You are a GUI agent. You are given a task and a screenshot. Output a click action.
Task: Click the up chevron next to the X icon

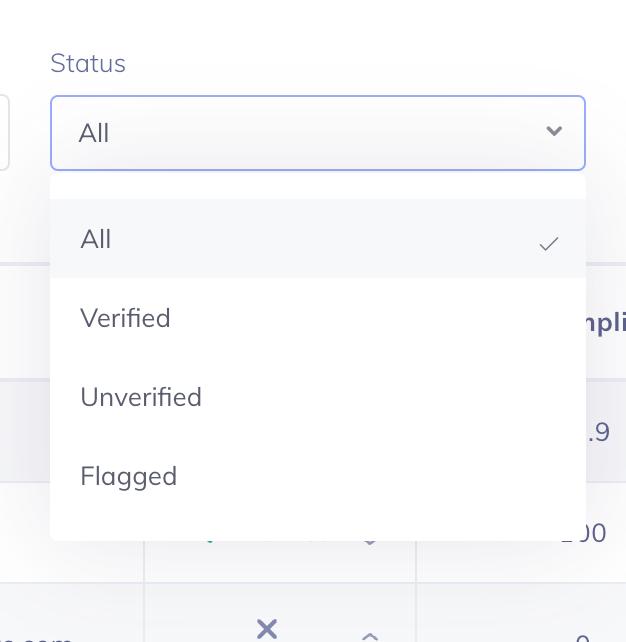click(x=370, y=636)
